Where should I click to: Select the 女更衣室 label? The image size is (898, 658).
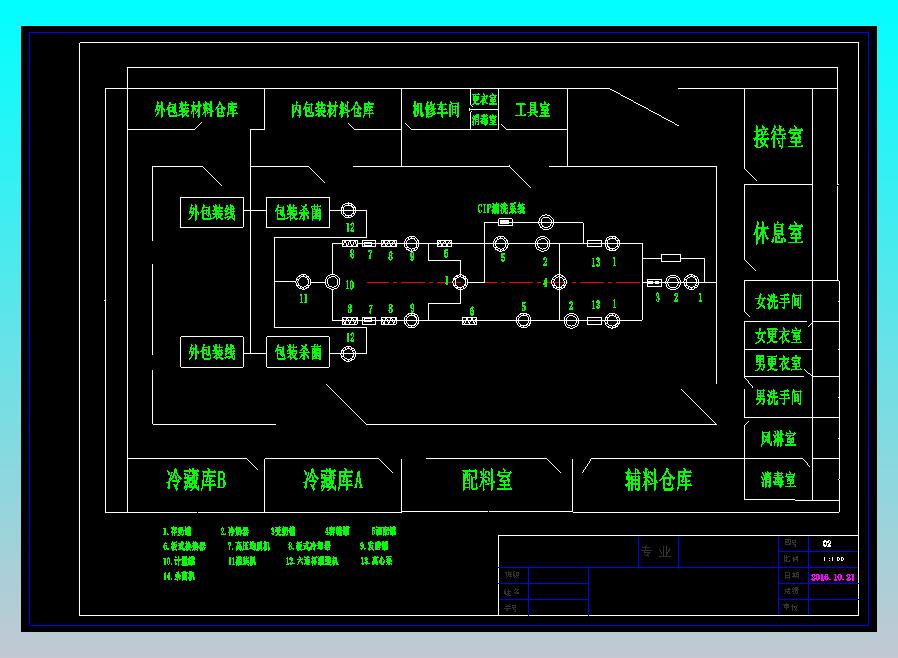point(778,336)
